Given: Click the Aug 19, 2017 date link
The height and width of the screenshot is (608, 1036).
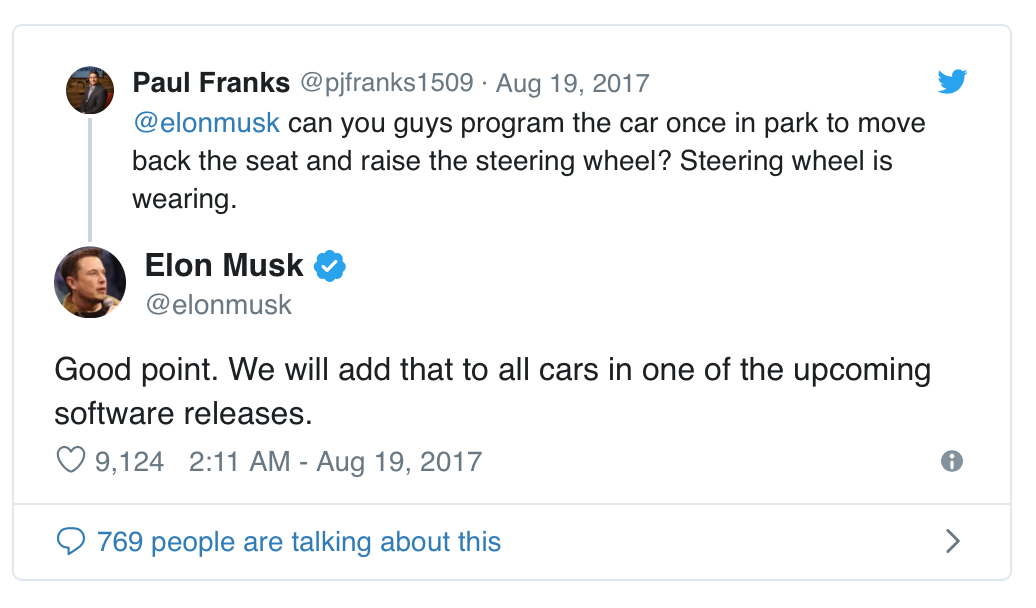Looking at the screenshot, I should tap(572, 83).
